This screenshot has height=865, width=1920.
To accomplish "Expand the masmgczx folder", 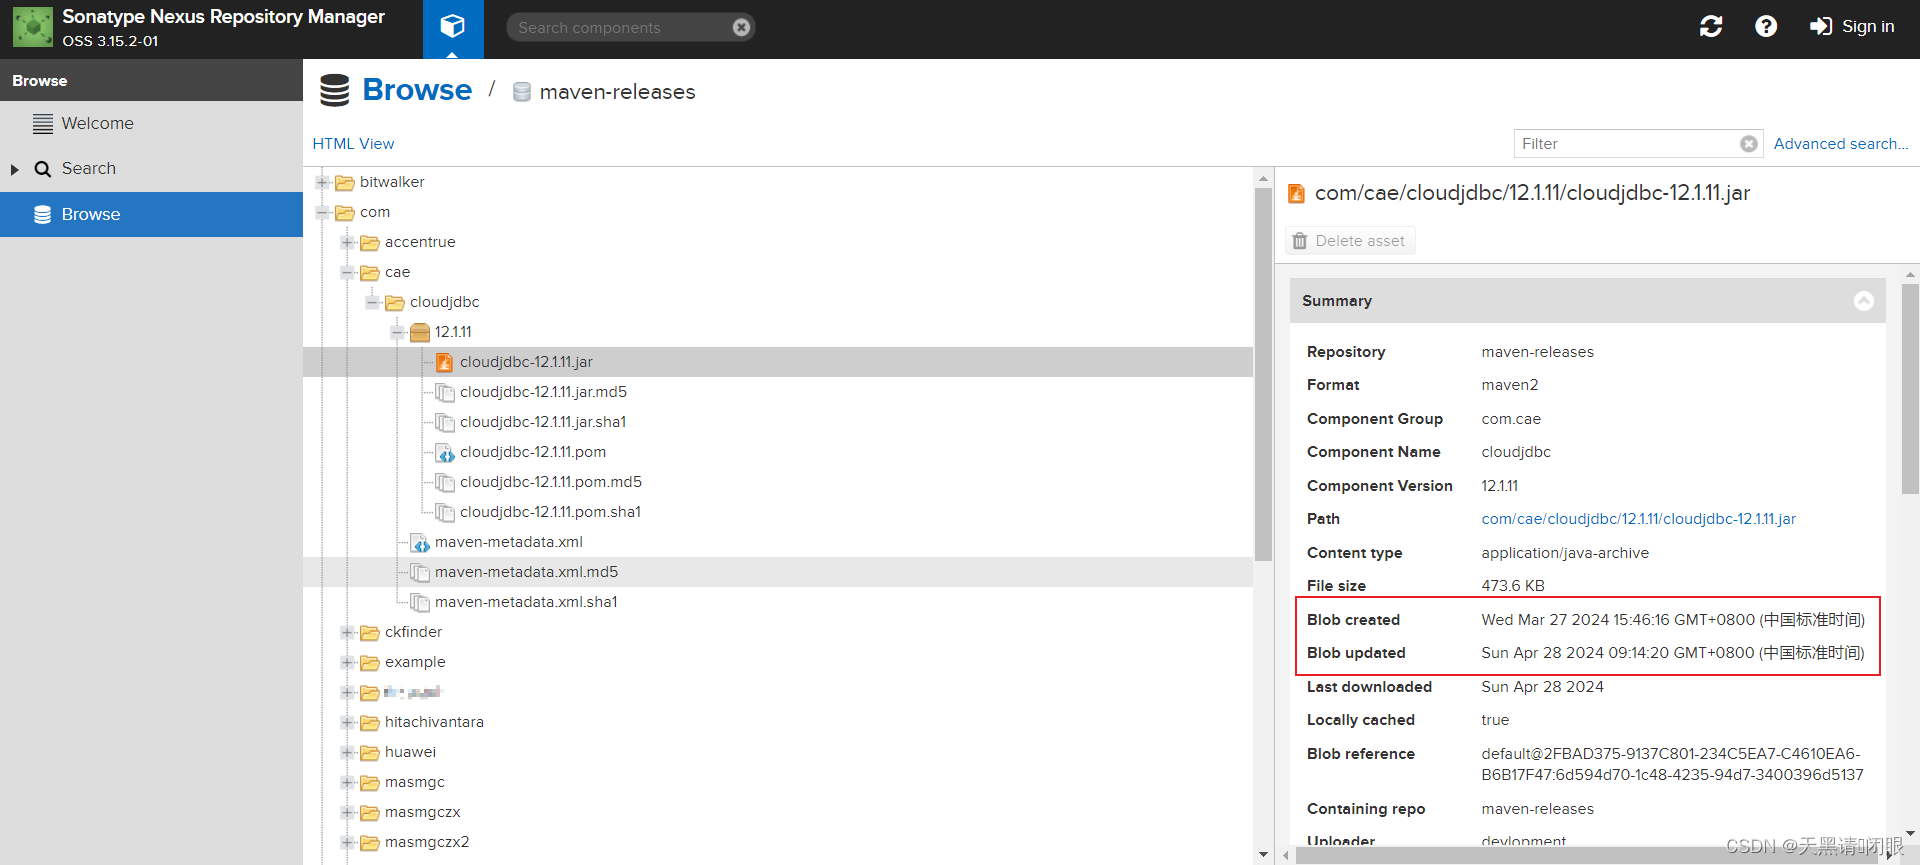I will point(347,812).
